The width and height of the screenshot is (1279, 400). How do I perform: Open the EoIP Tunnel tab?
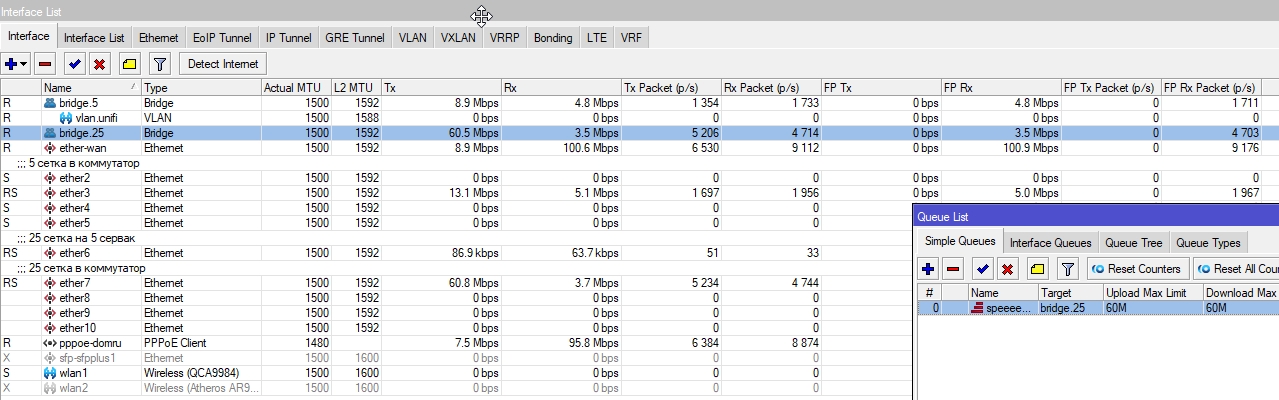click(x=222, y=38)
